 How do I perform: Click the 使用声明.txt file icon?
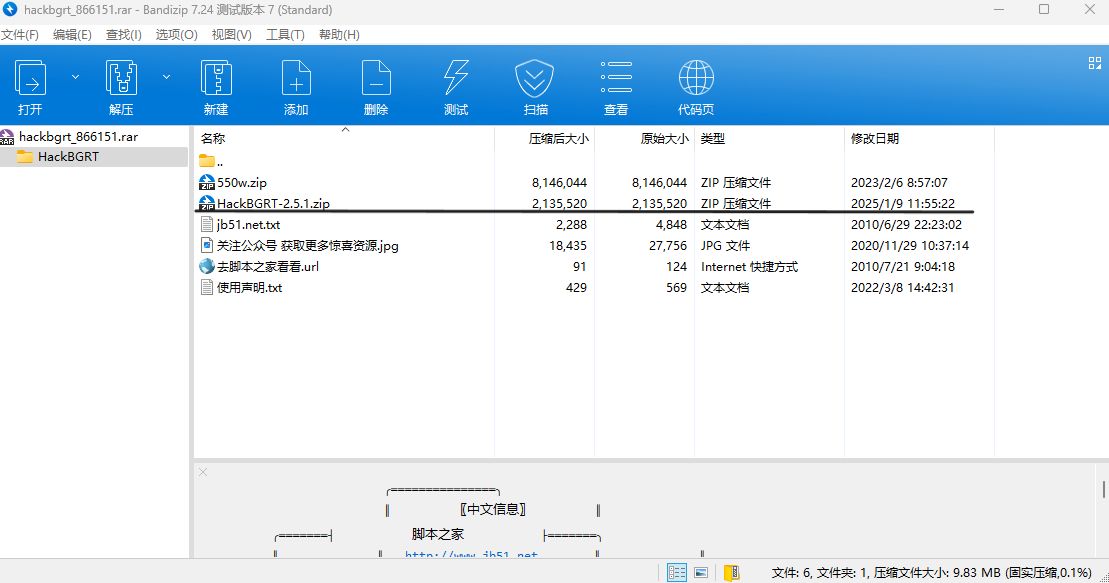(207, 287)
